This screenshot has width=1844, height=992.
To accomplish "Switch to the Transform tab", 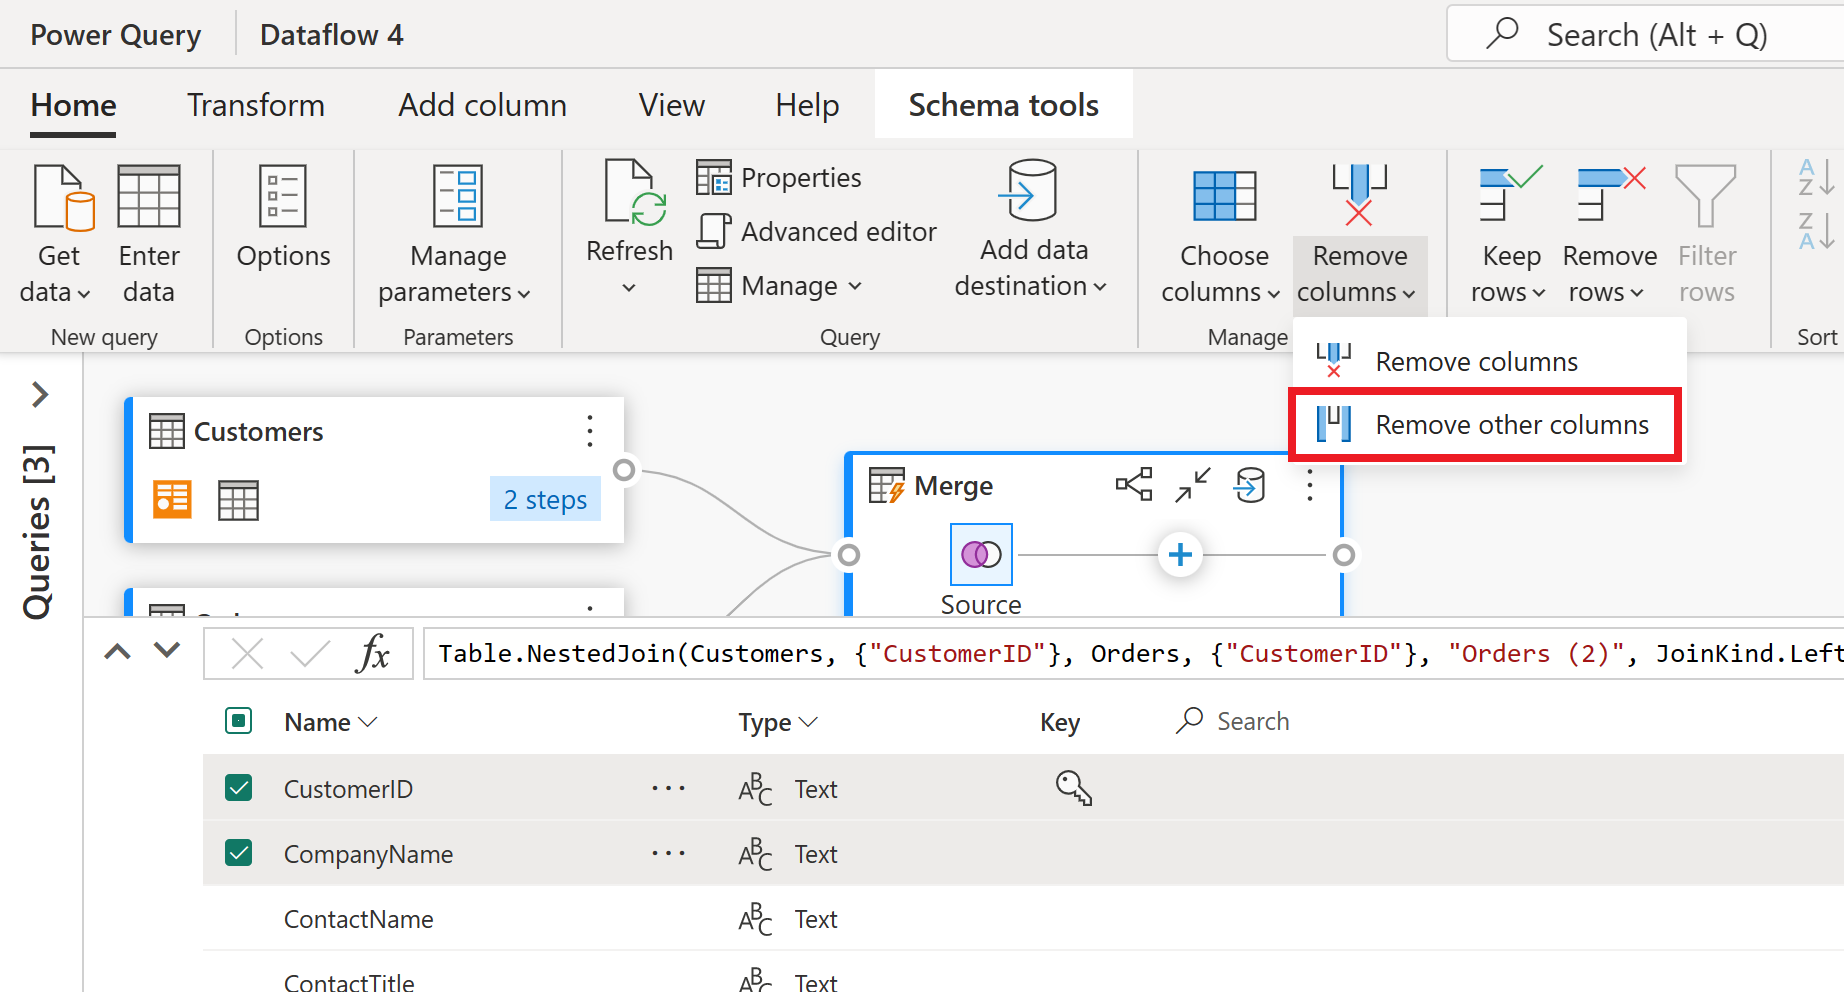I will pos(256,105).
